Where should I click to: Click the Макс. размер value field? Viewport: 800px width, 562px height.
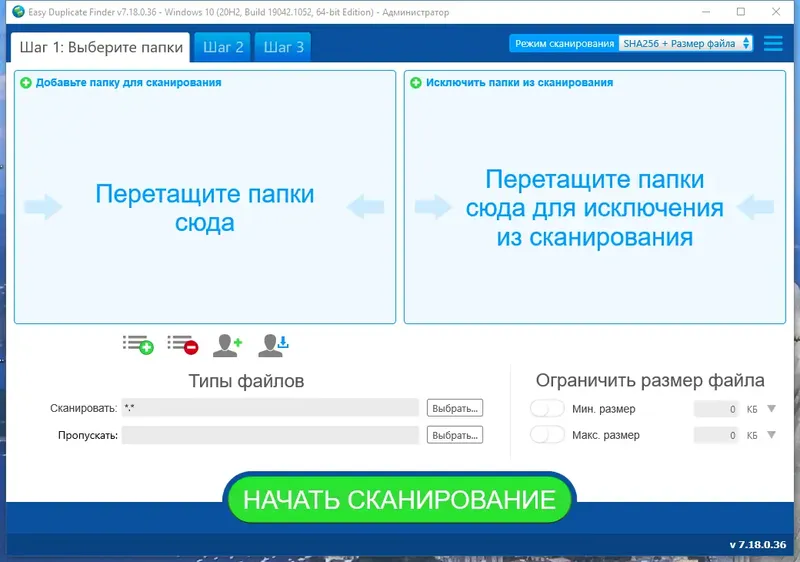pyautogui.click(x=716, y=435)
